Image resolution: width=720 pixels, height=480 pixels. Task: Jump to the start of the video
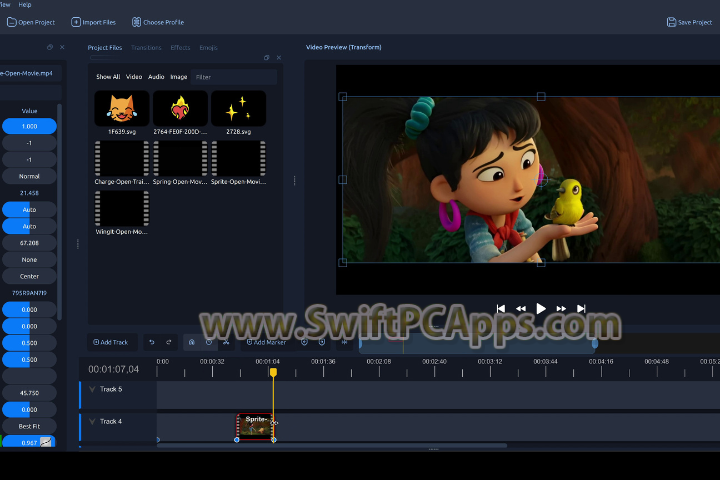pyautogui.click(x=501, y=309)
